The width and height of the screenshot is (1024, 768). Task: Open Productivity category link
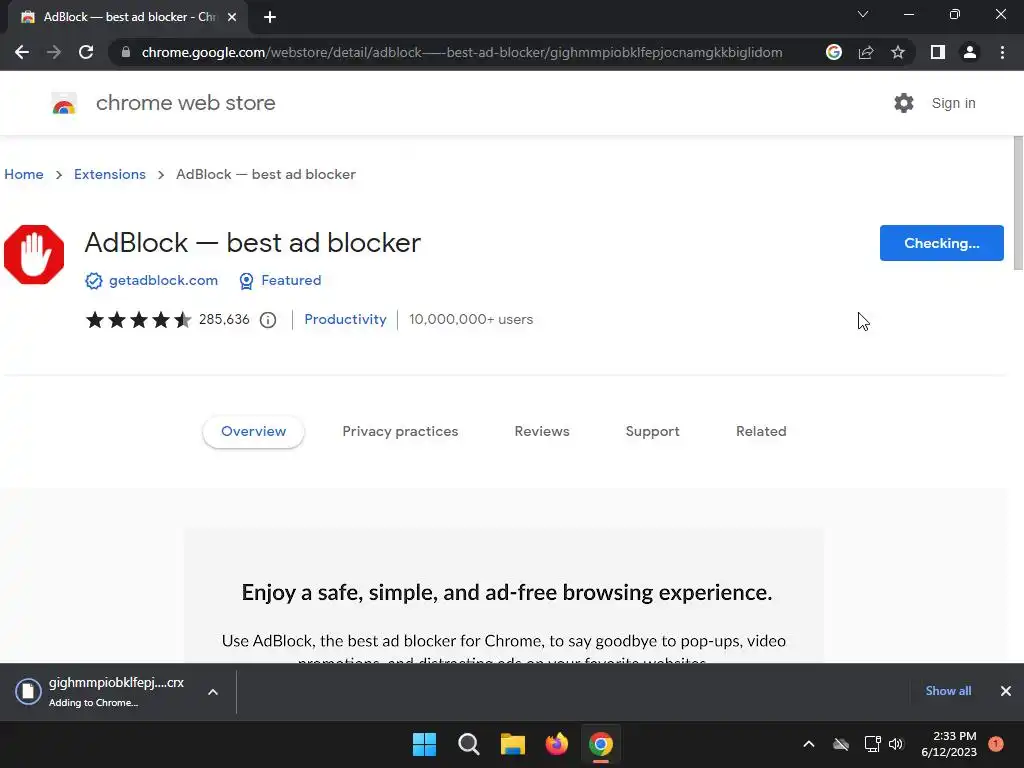pos(345,319)
